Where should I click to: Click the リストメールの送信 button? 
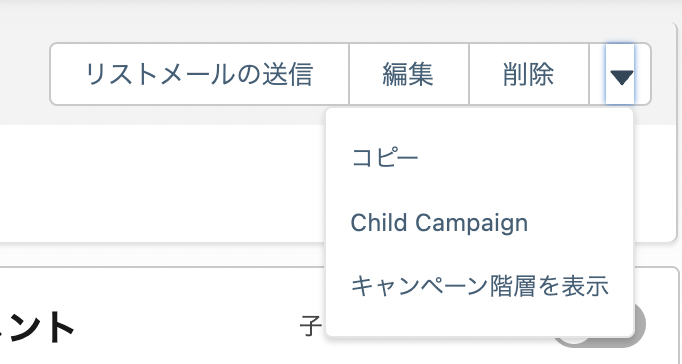pos(200,74)
